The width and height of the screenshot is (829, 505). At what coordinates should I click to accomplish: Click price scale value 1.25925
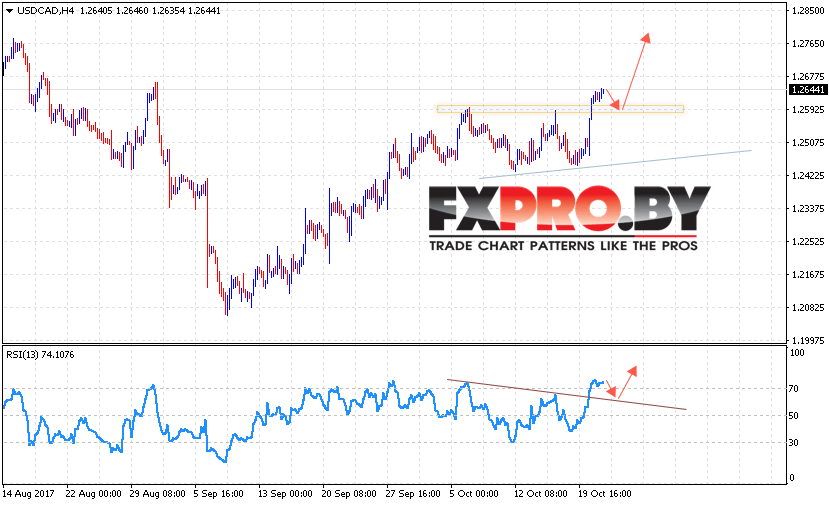[808, 109]
